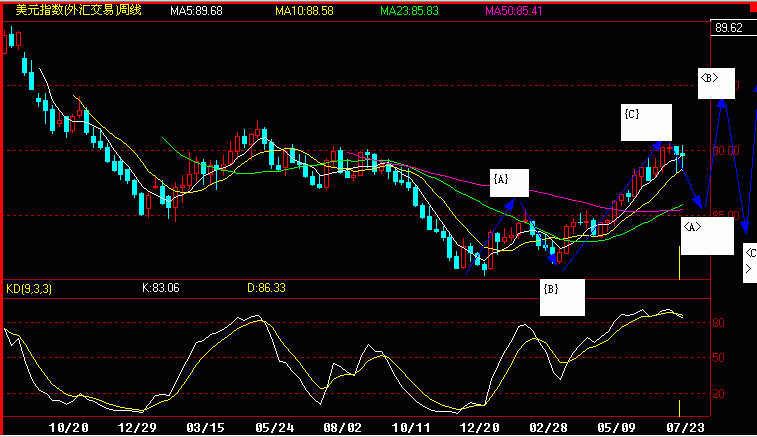Click the 05/24 date axis label
Viewport: 757px width, 437px height.
[274, 427]
